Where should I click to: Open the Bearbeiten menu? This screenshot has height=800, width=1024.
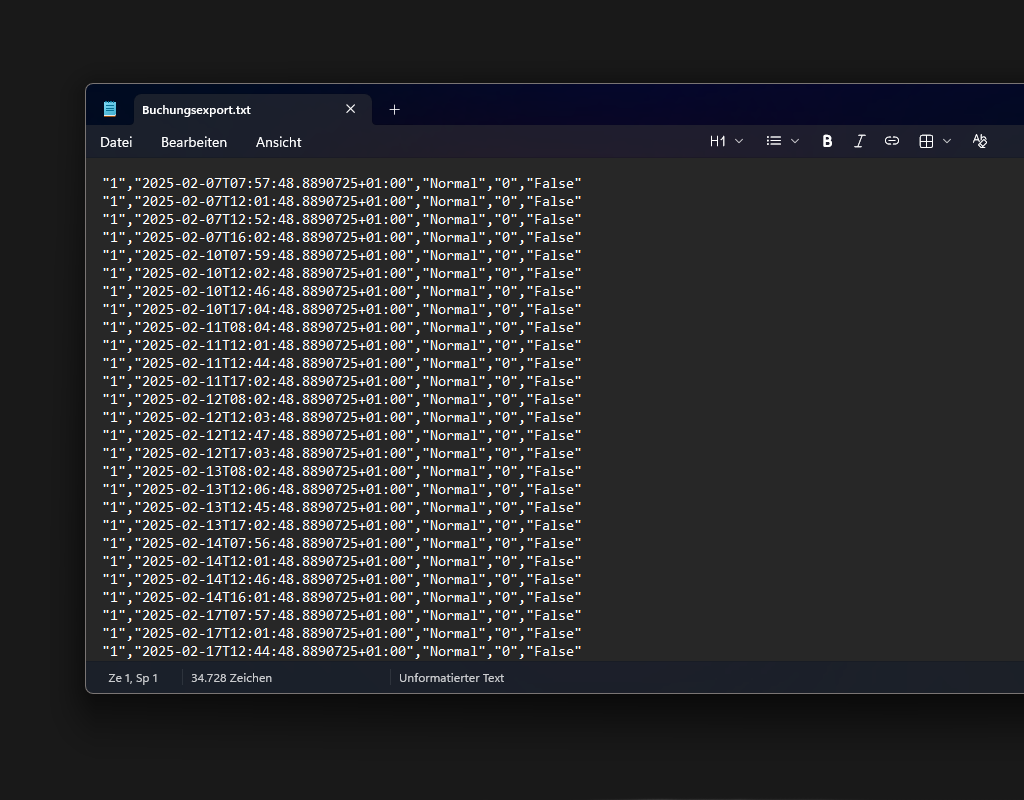click(x=194, y=142)
